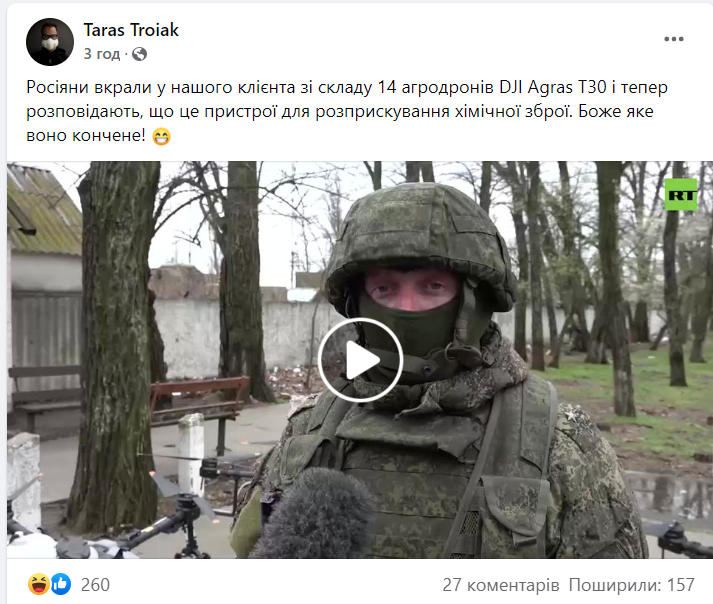The image size is (713, 604).
Task: Click the globe public audience icon
Action: coord(140,54)
